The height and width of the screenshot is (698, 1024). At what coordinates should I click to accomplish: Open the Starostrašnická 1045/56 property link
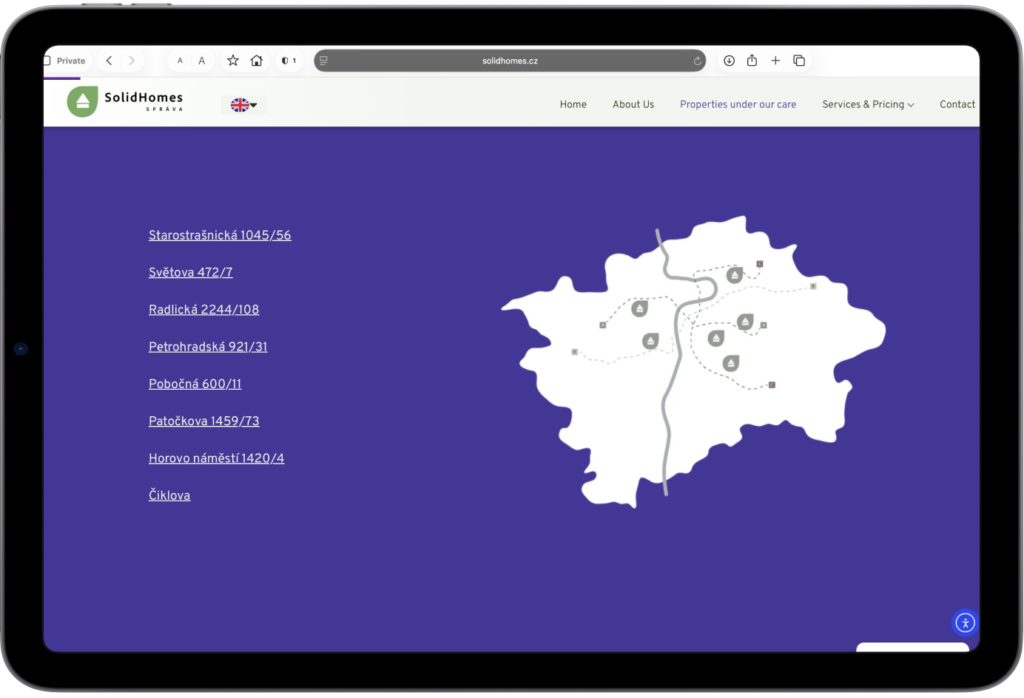coord(220,236)
